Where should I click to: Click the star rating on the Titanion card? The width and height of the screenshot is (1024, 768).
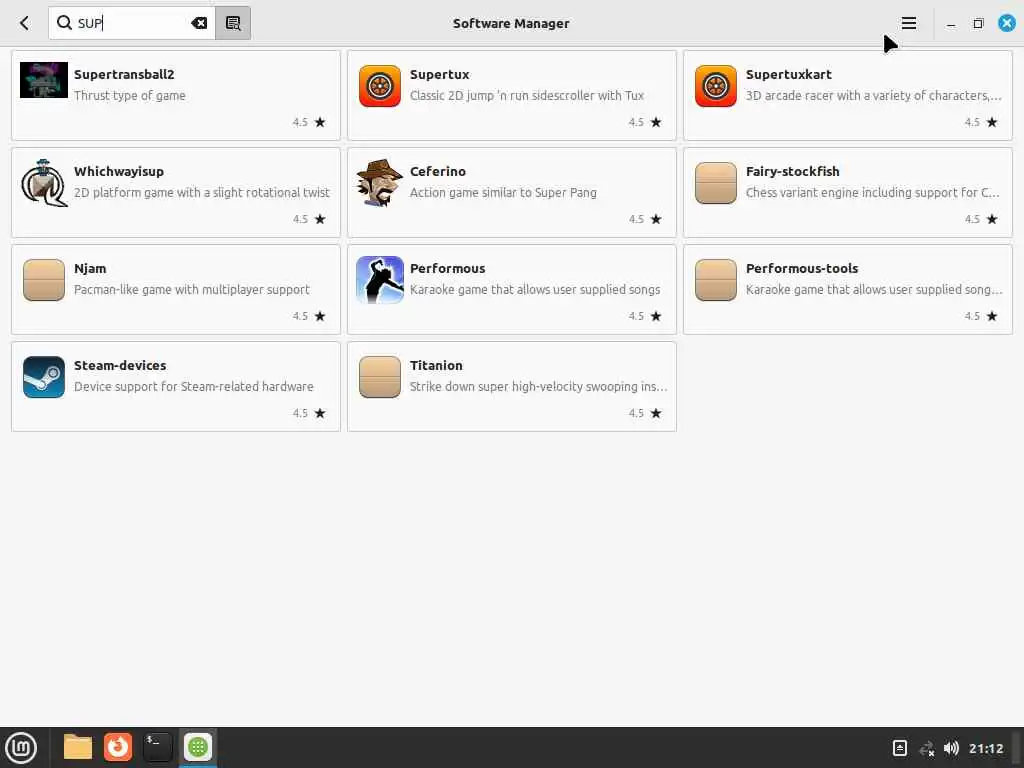tap(656, 413)
